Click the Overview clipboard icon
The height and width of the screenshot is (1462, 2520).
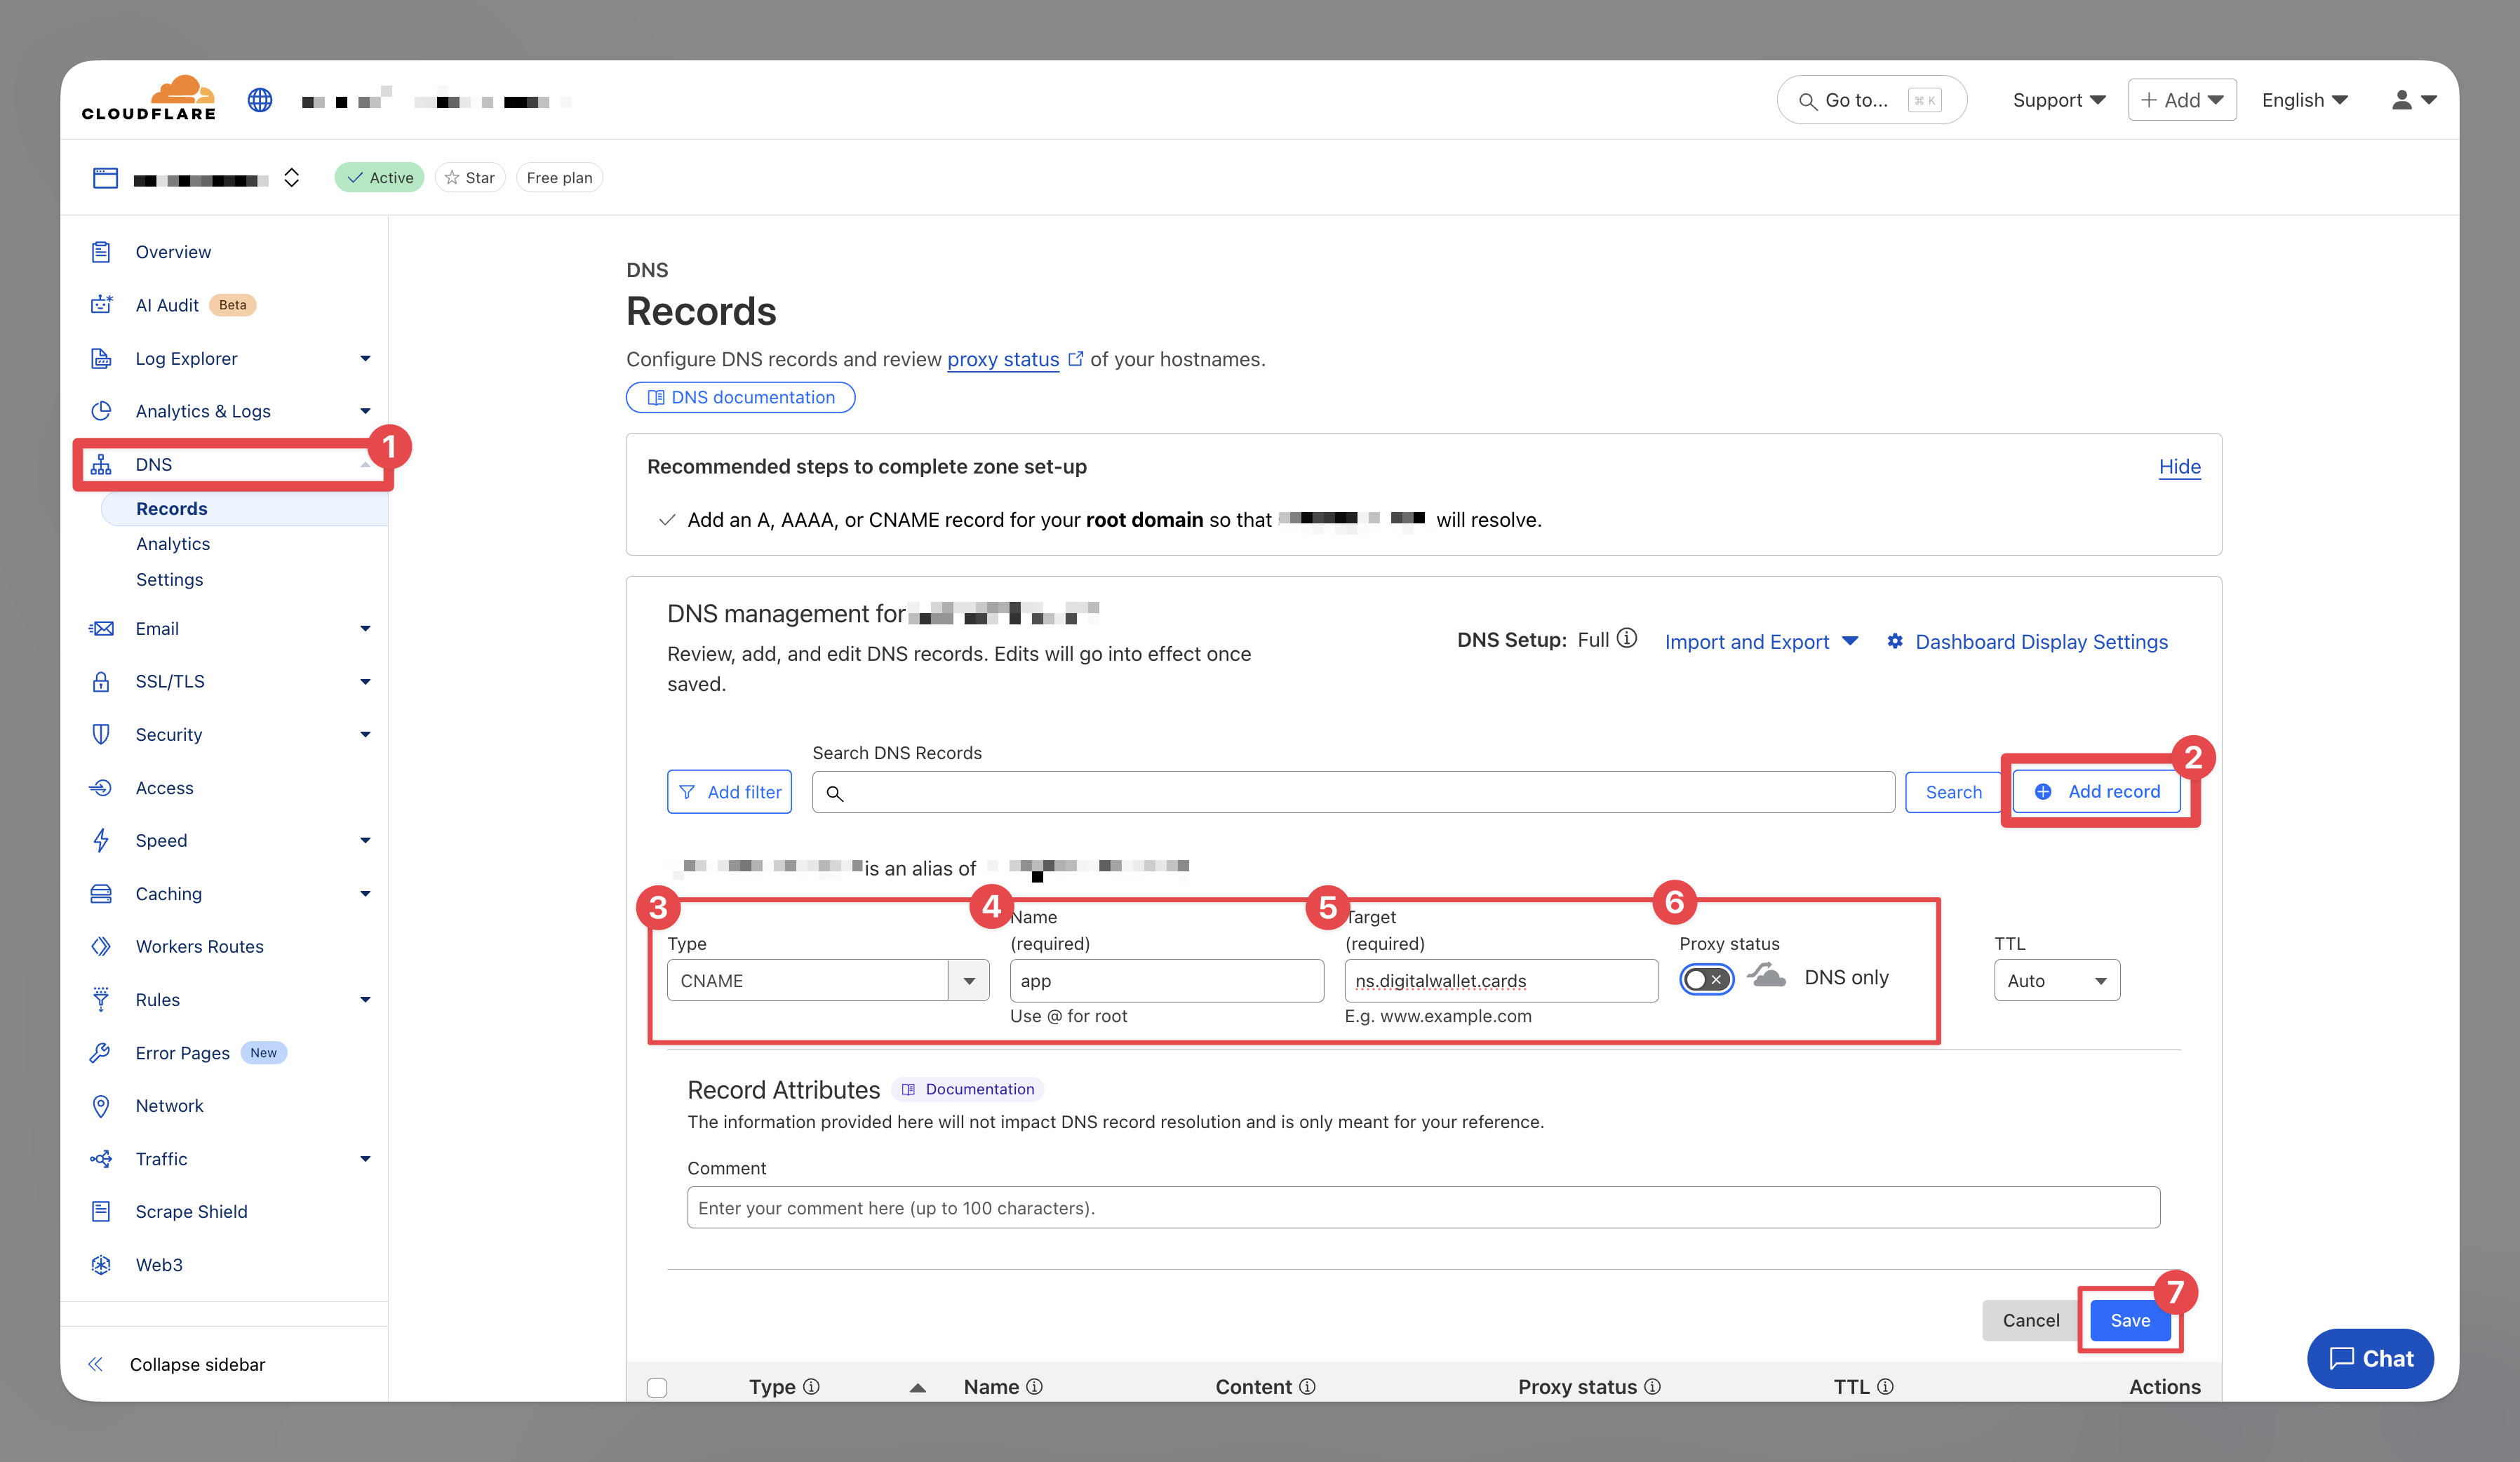coord(101,252)
